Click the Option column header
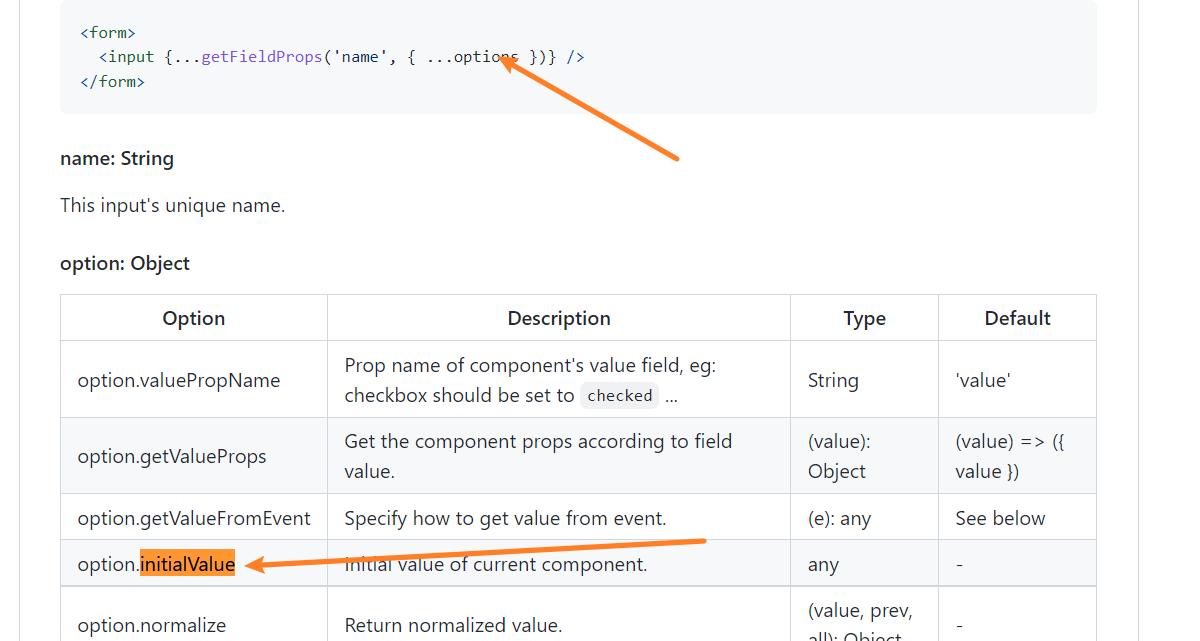 click(x=194, y=318)
